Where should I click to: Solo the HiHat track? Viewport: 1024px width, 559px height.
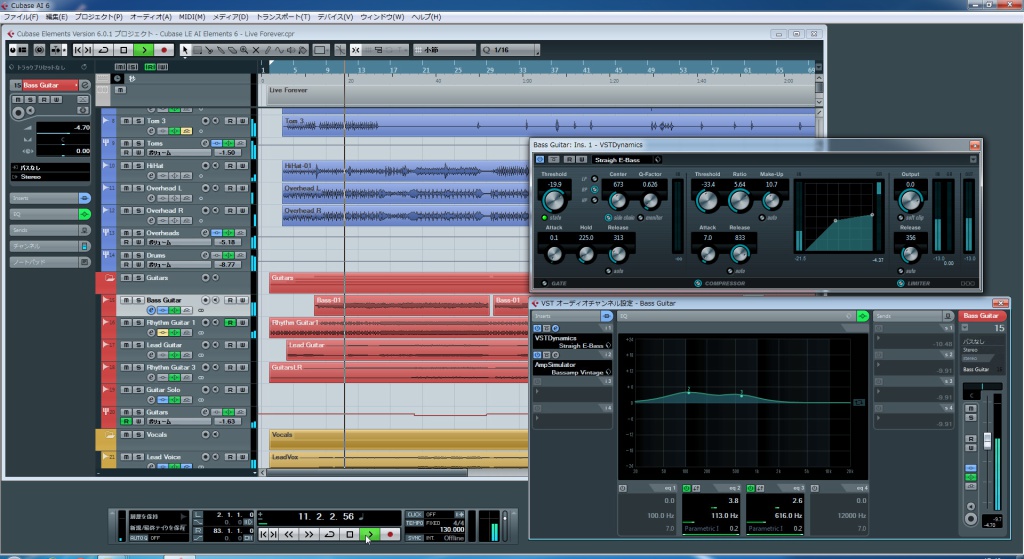pos(138,166)
